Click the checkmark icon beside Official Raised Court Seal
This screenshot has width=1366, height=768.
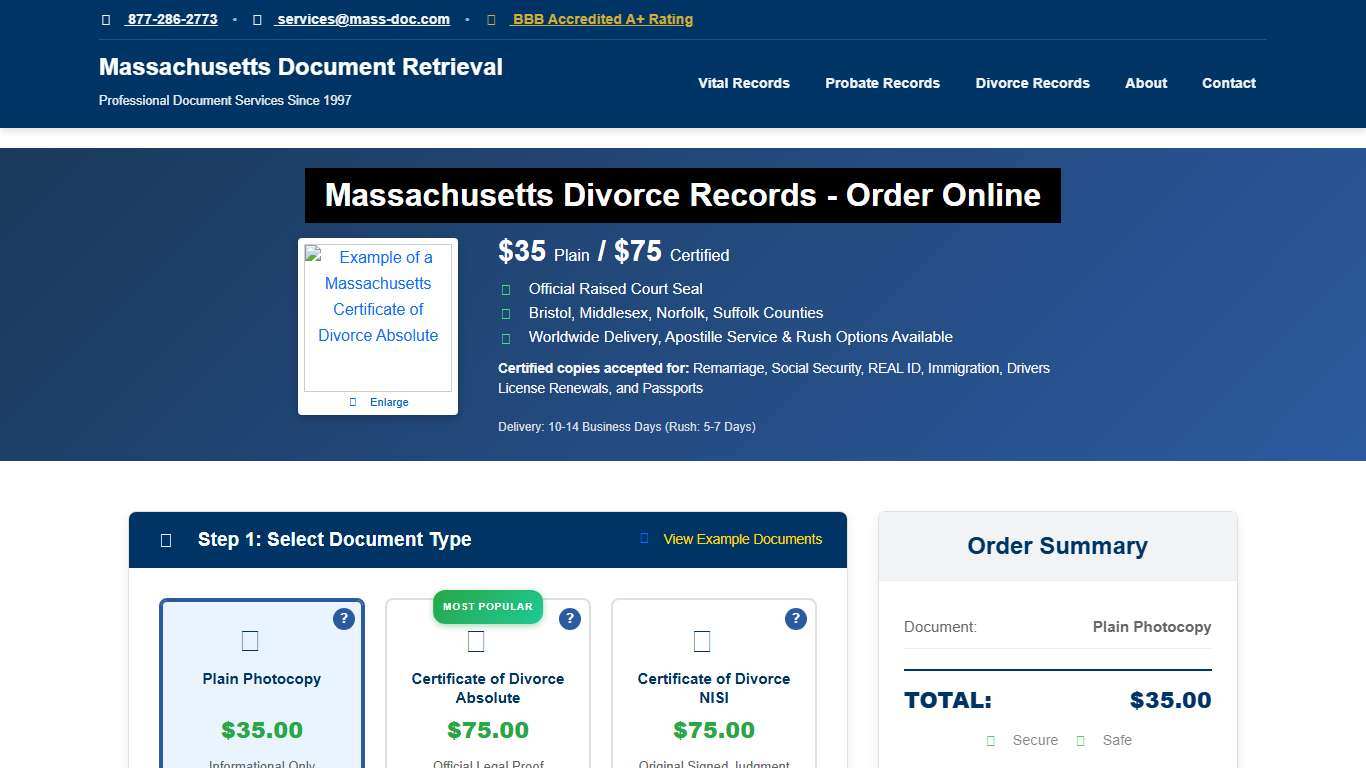506,290
